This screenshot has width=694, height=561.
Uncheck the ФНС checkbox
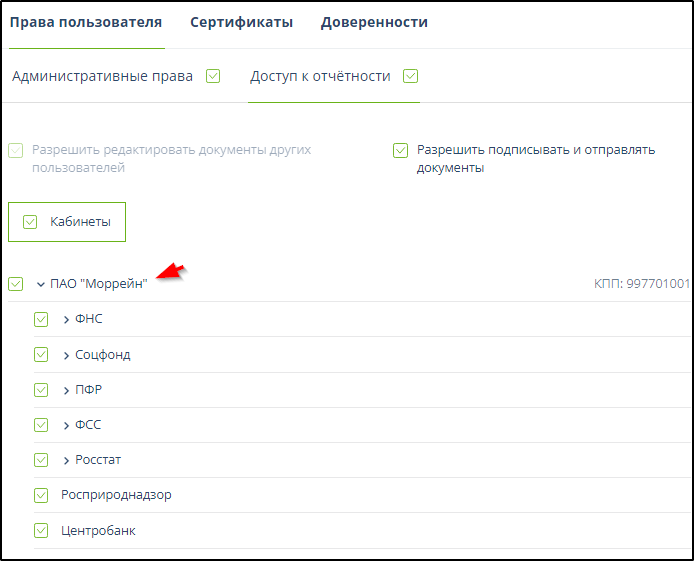coord(41,320)
